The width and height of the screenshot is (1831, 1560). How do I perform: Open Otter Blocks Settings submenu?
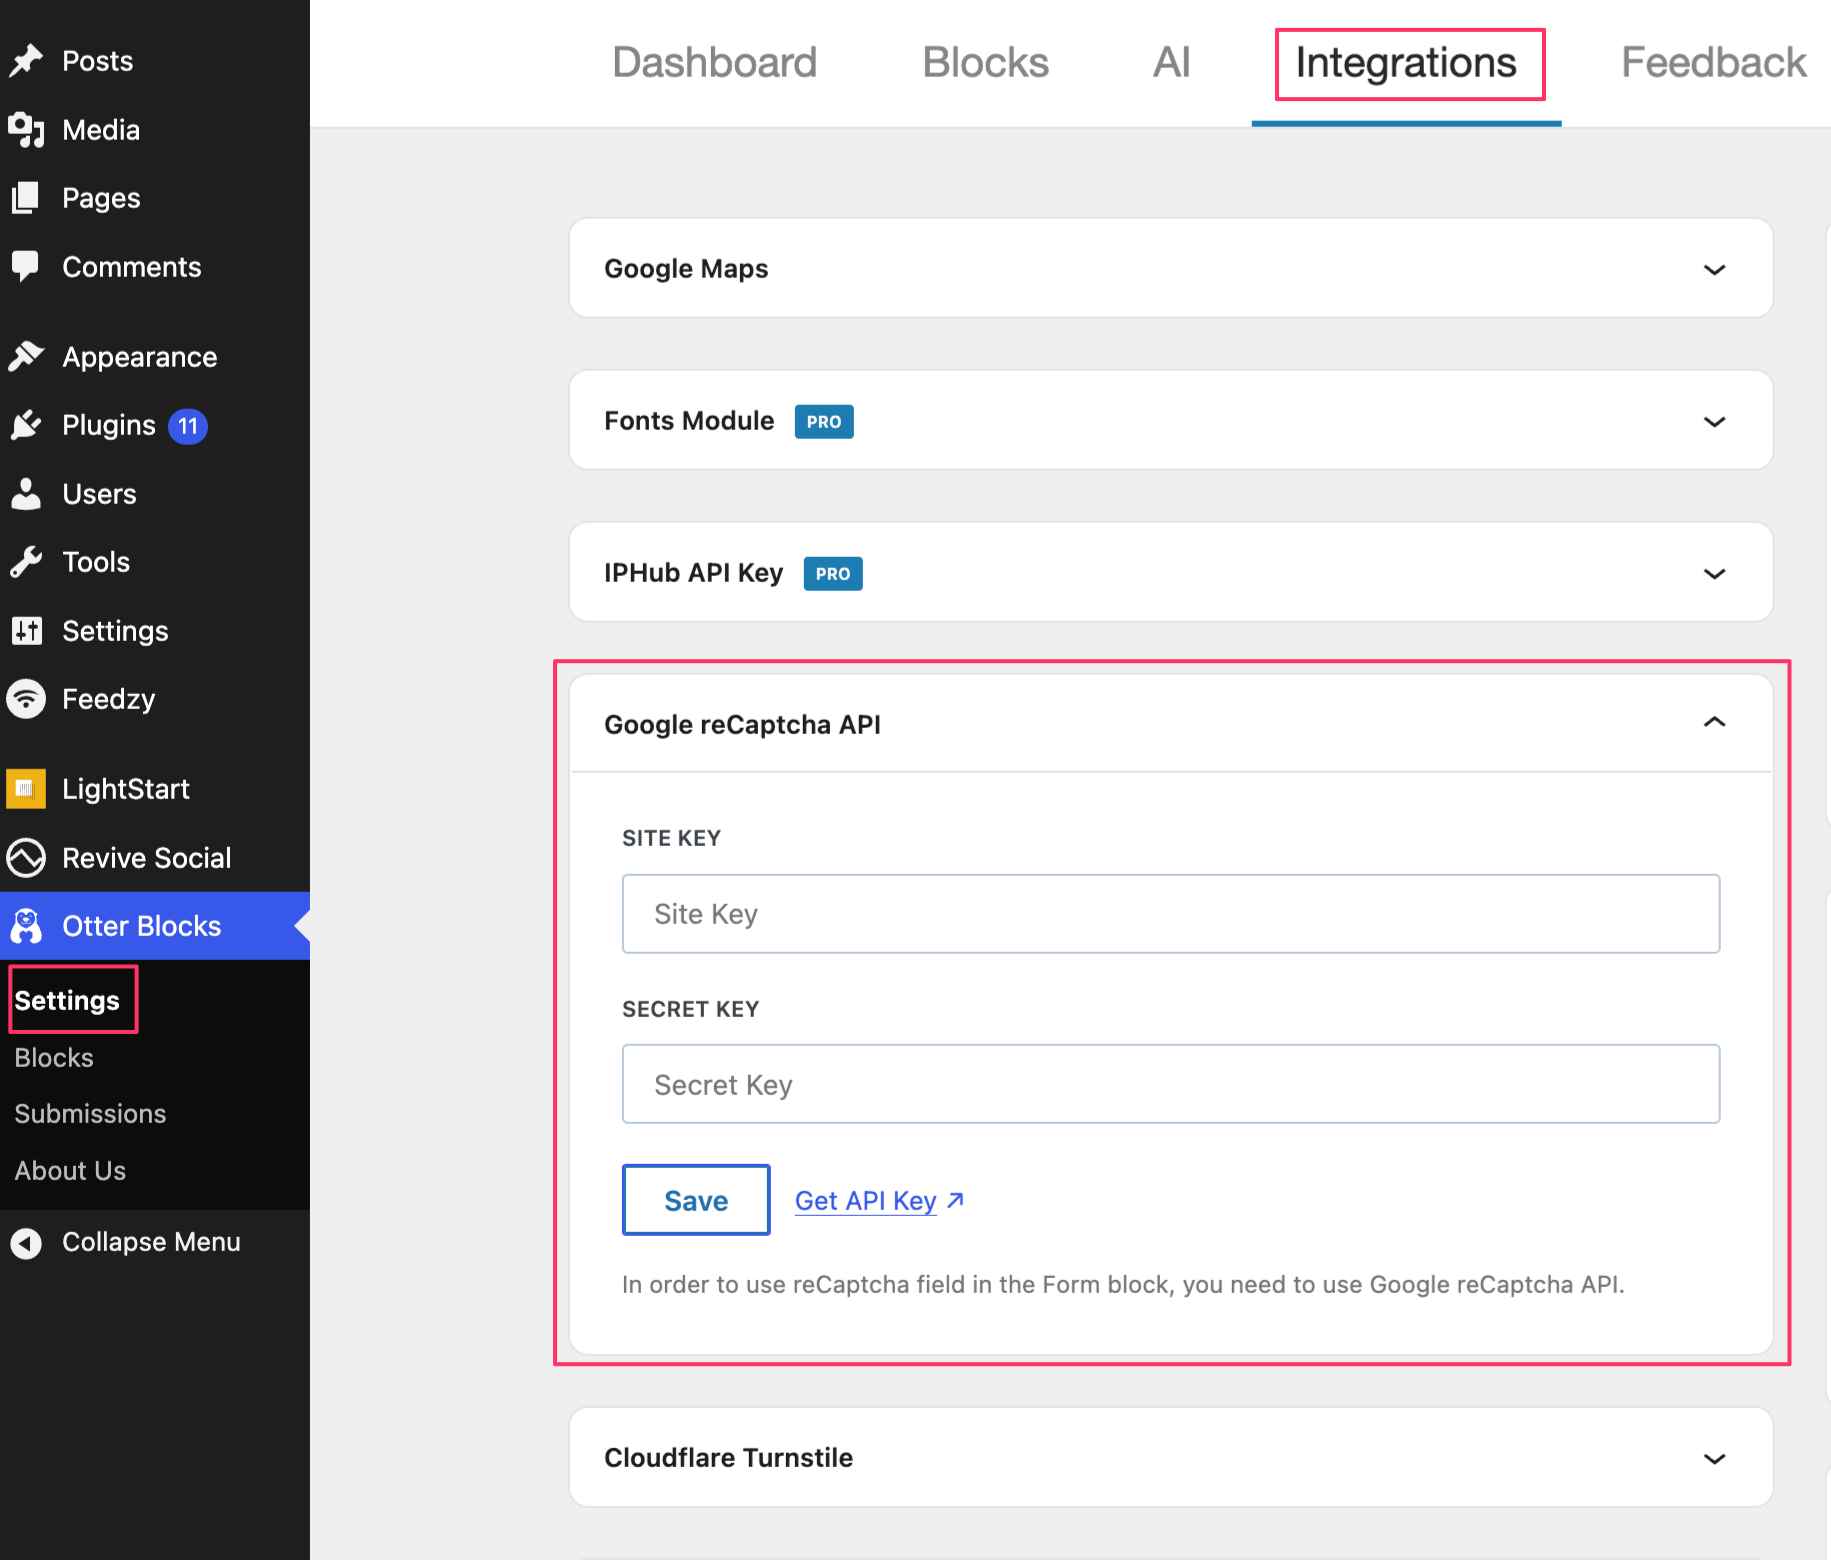click(67, 1000)
